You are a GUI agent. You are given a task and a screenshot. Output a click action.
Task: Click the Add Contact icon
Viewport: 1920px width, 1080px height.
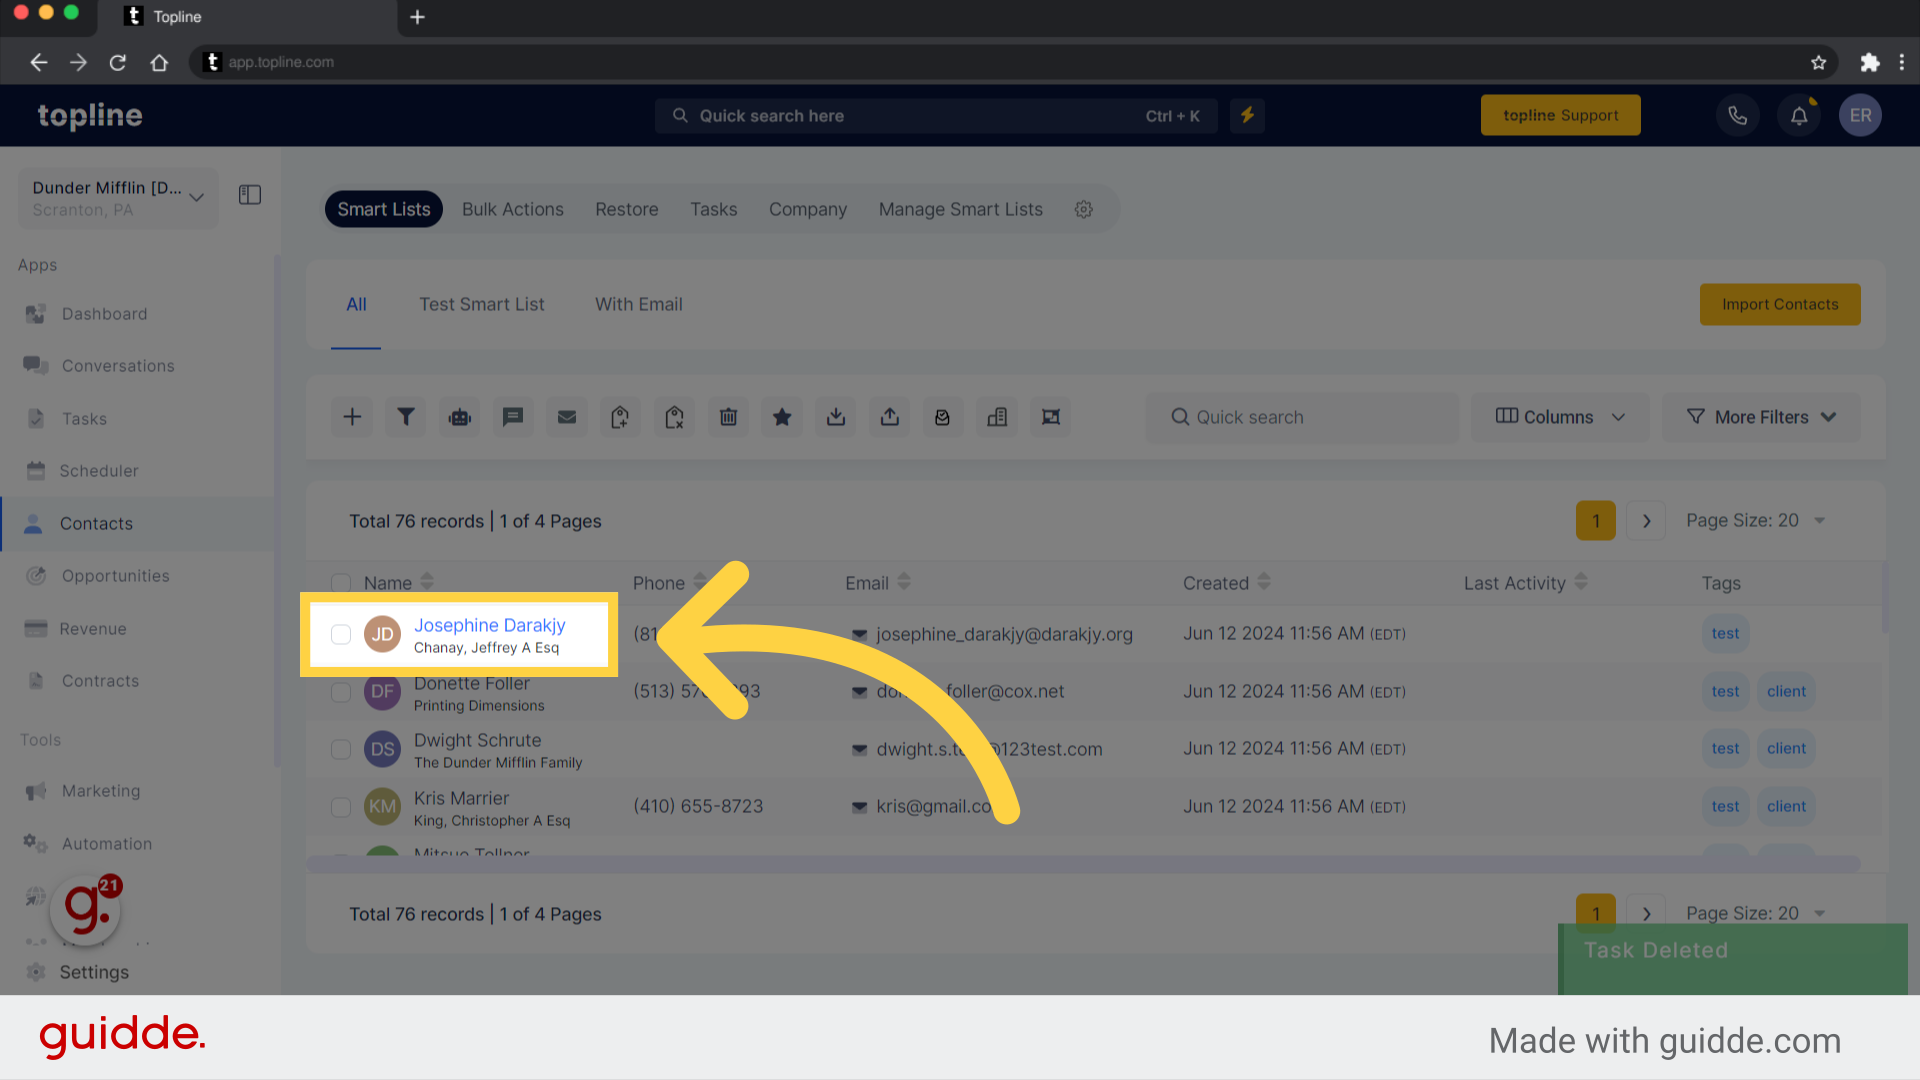pos(352,417)
